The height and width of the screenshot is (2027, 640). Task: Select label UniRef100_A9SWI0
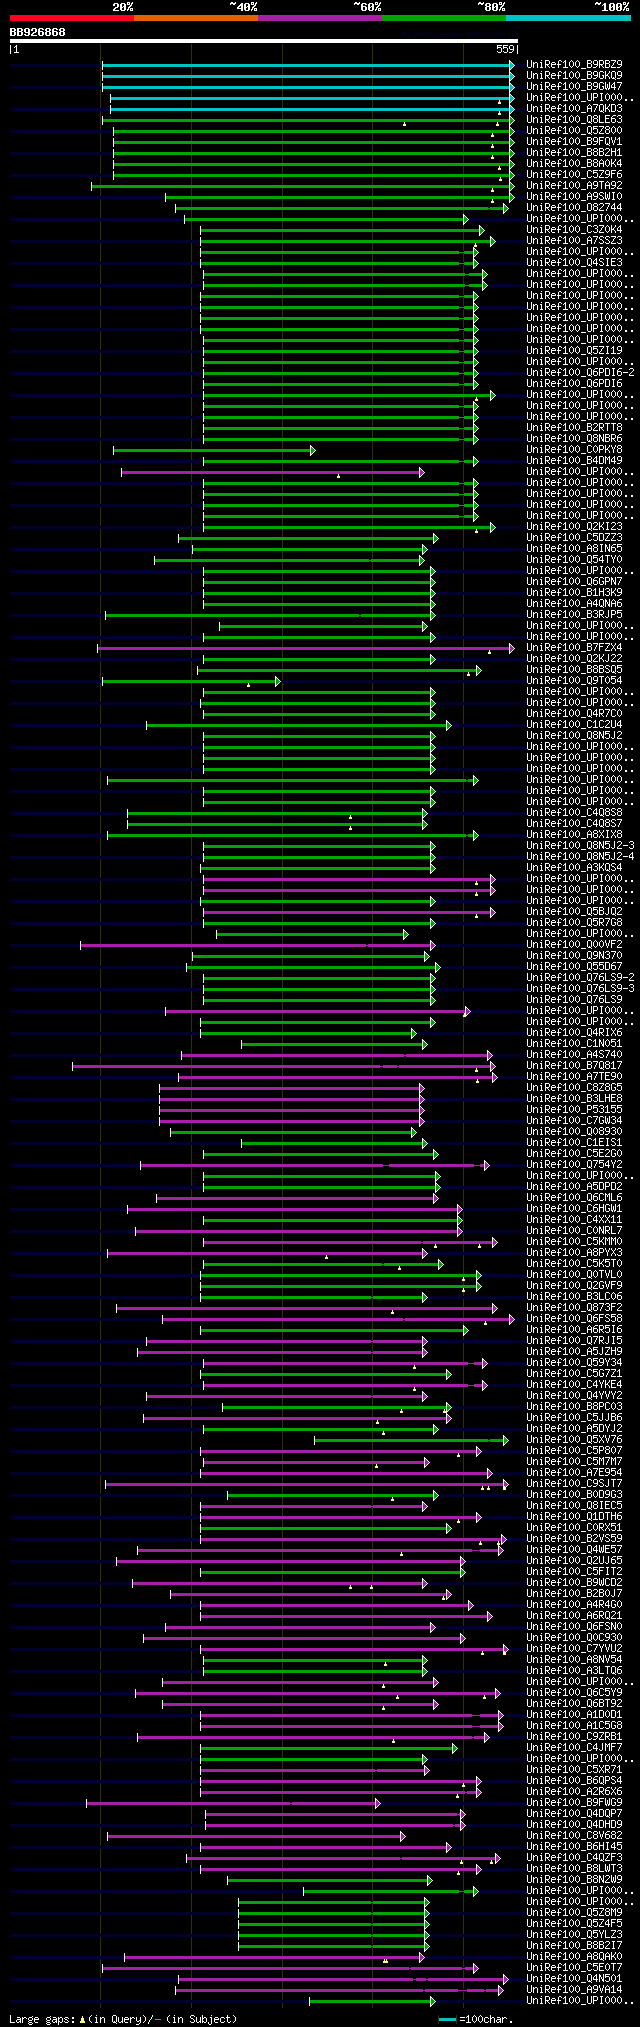click(x=574, y=196)
